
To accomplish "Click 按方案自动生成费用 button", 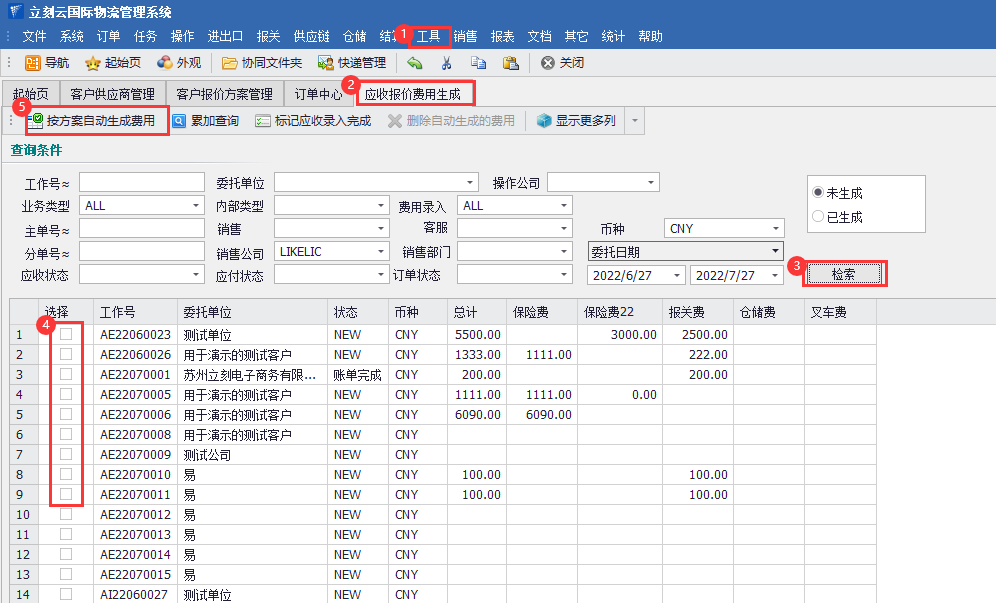I will 99,121.
